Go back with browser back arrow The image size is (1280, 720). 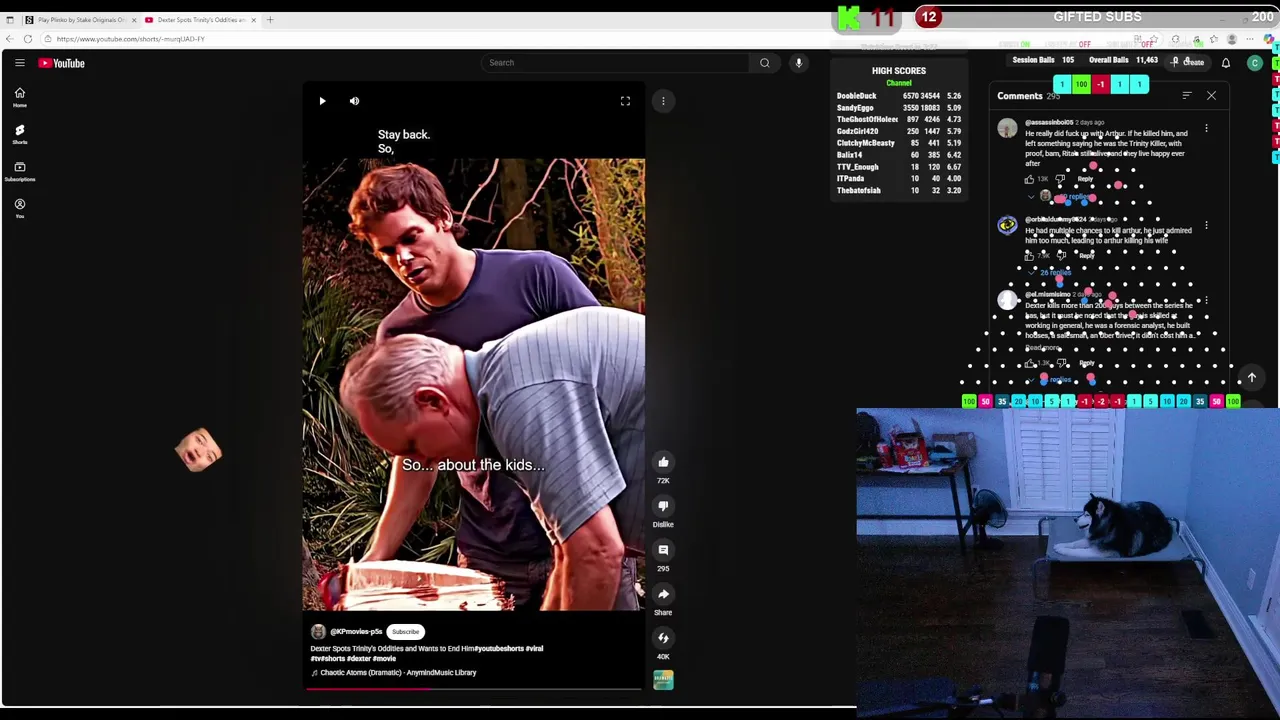pos(10,39)
